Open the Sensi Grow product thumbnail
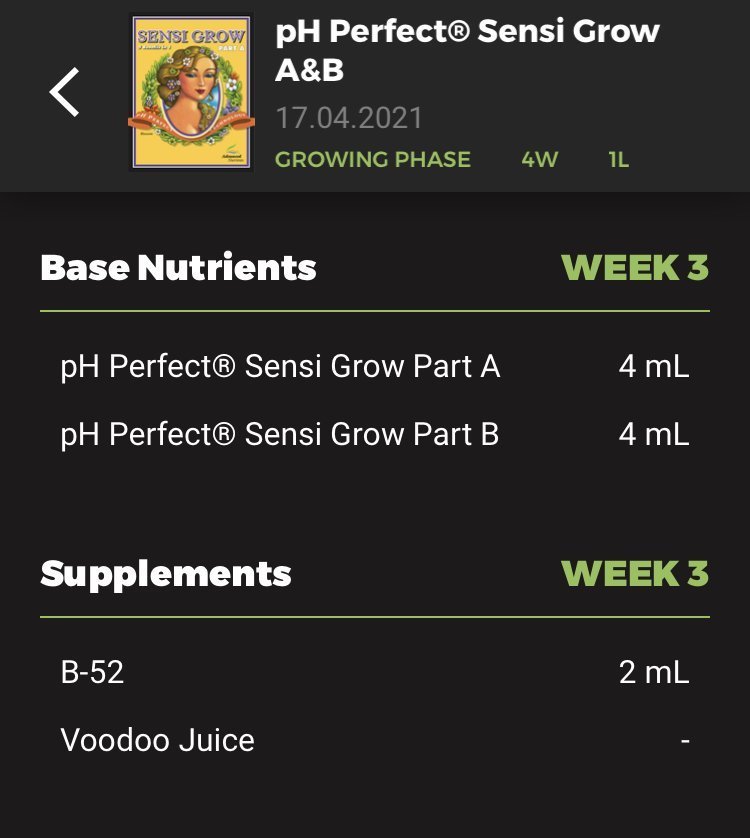The height and width of the screenshot is (838, 750). point(192,92)
